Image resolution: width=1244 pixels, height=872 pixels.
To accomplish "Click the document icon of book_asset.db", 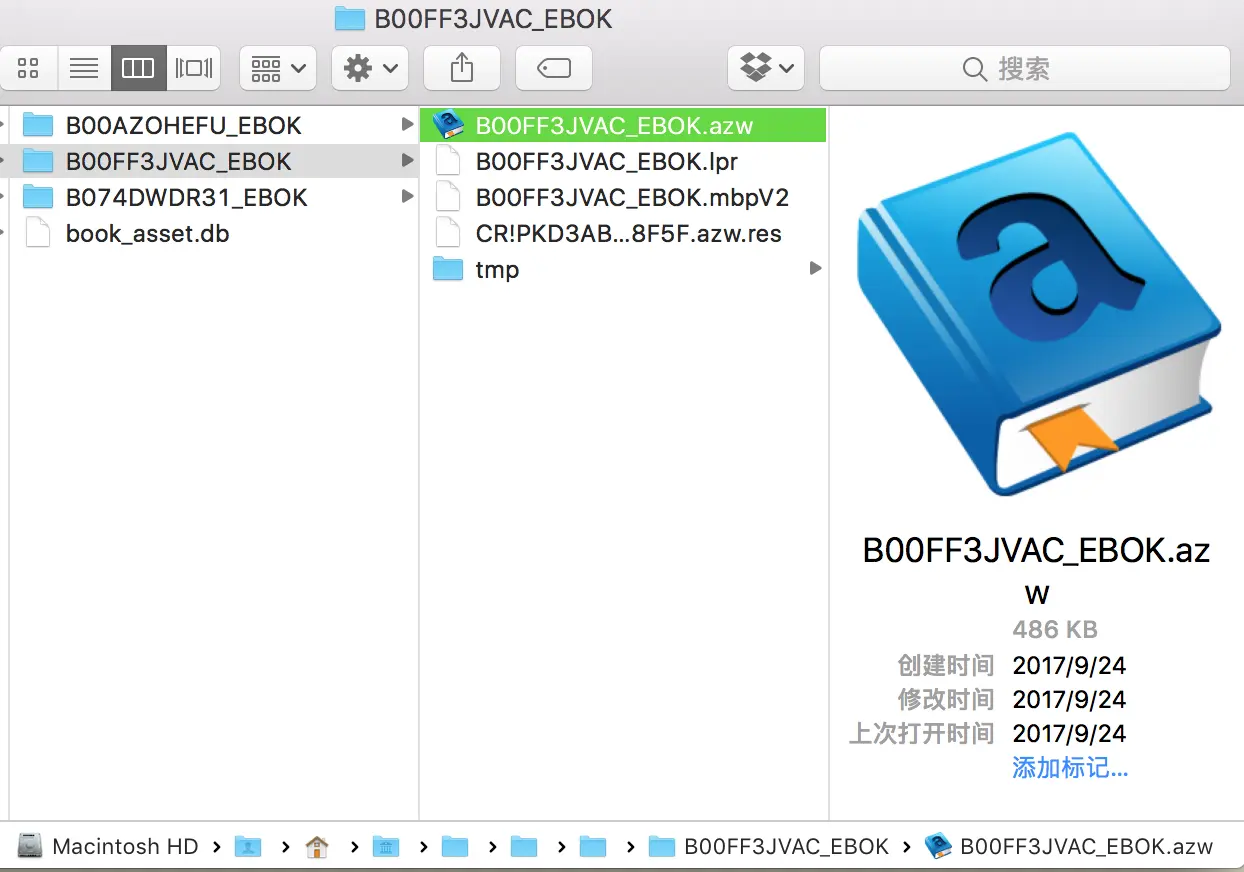I will 38,233.
